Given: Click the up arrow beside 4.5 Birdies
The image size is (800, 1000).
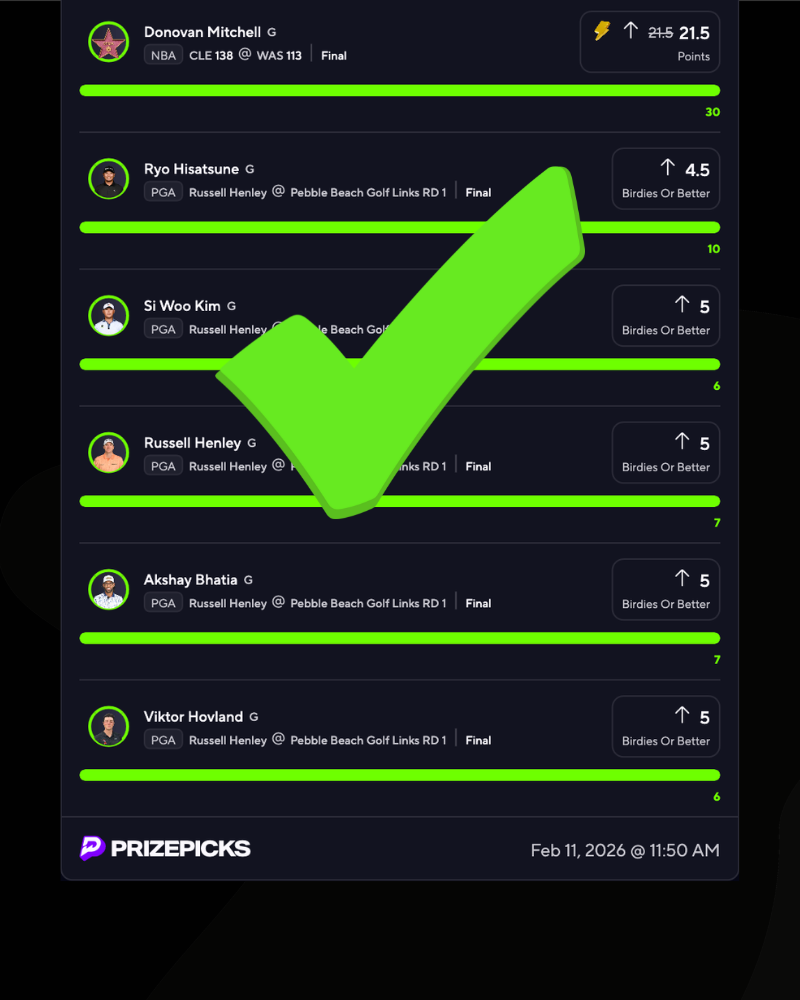Looking at the screenshot, I should [x=668, y=168].
